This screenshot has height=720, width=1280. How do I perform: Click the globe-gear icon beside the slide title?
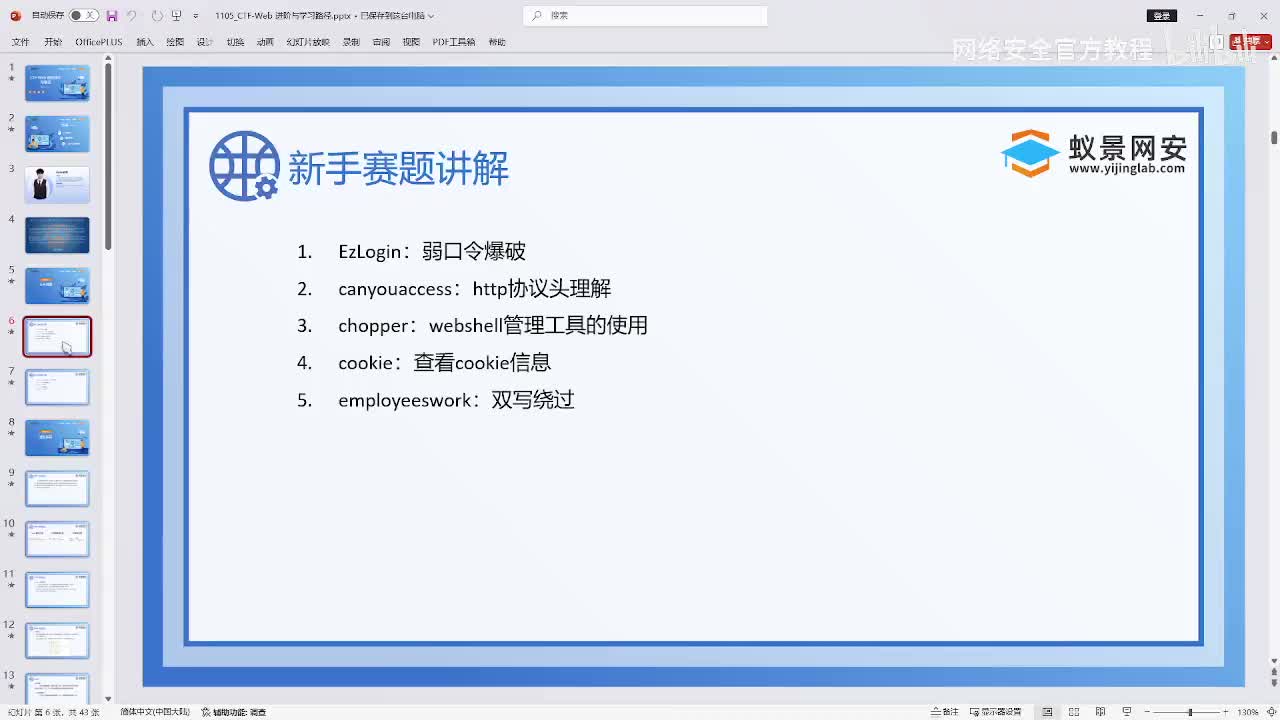(244, 166)
